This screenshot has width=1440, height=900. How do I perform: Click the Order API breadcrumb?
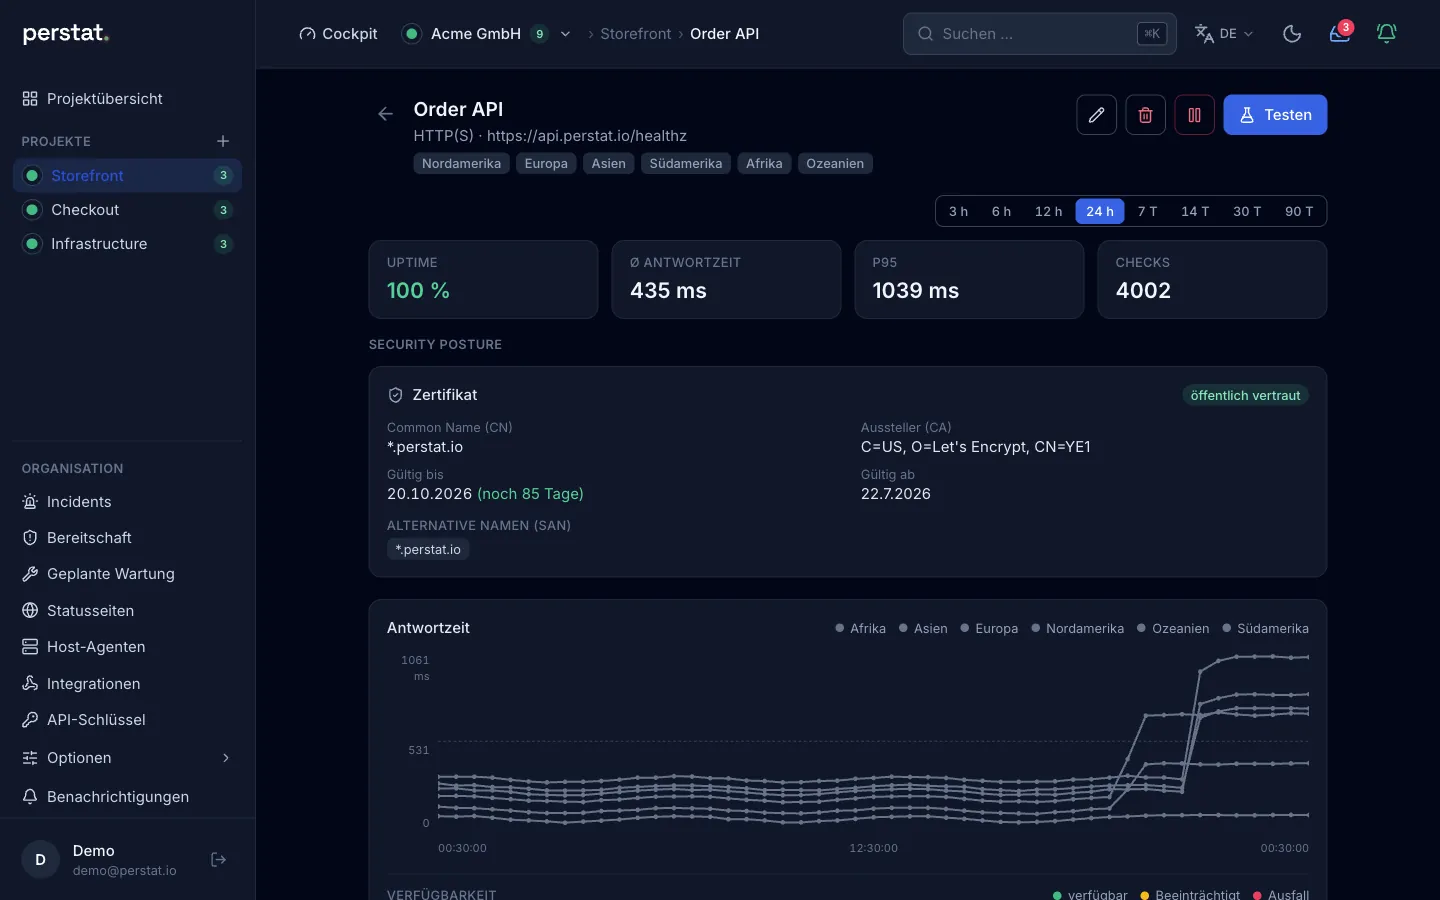click(724, 34)
